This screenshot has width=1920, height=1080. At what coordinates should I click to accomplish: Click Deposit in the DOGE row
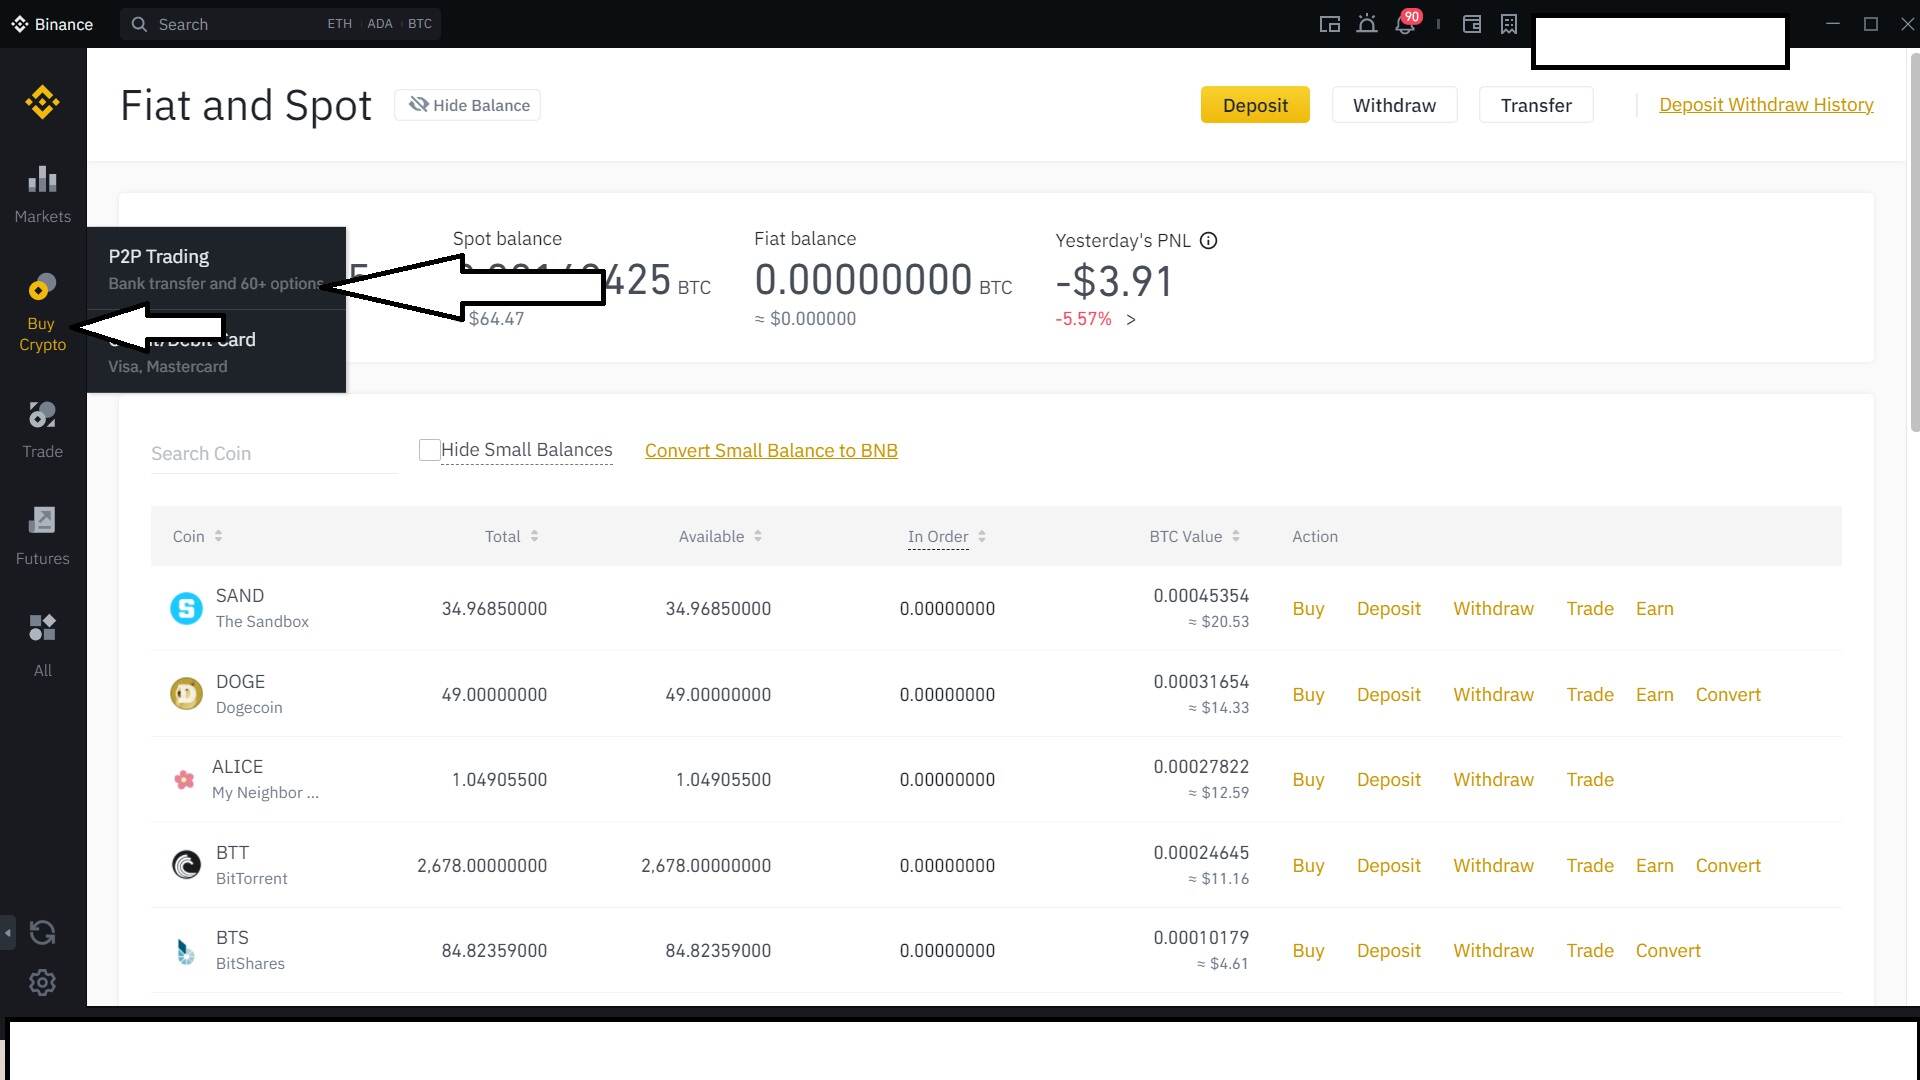coord(1388,694)
